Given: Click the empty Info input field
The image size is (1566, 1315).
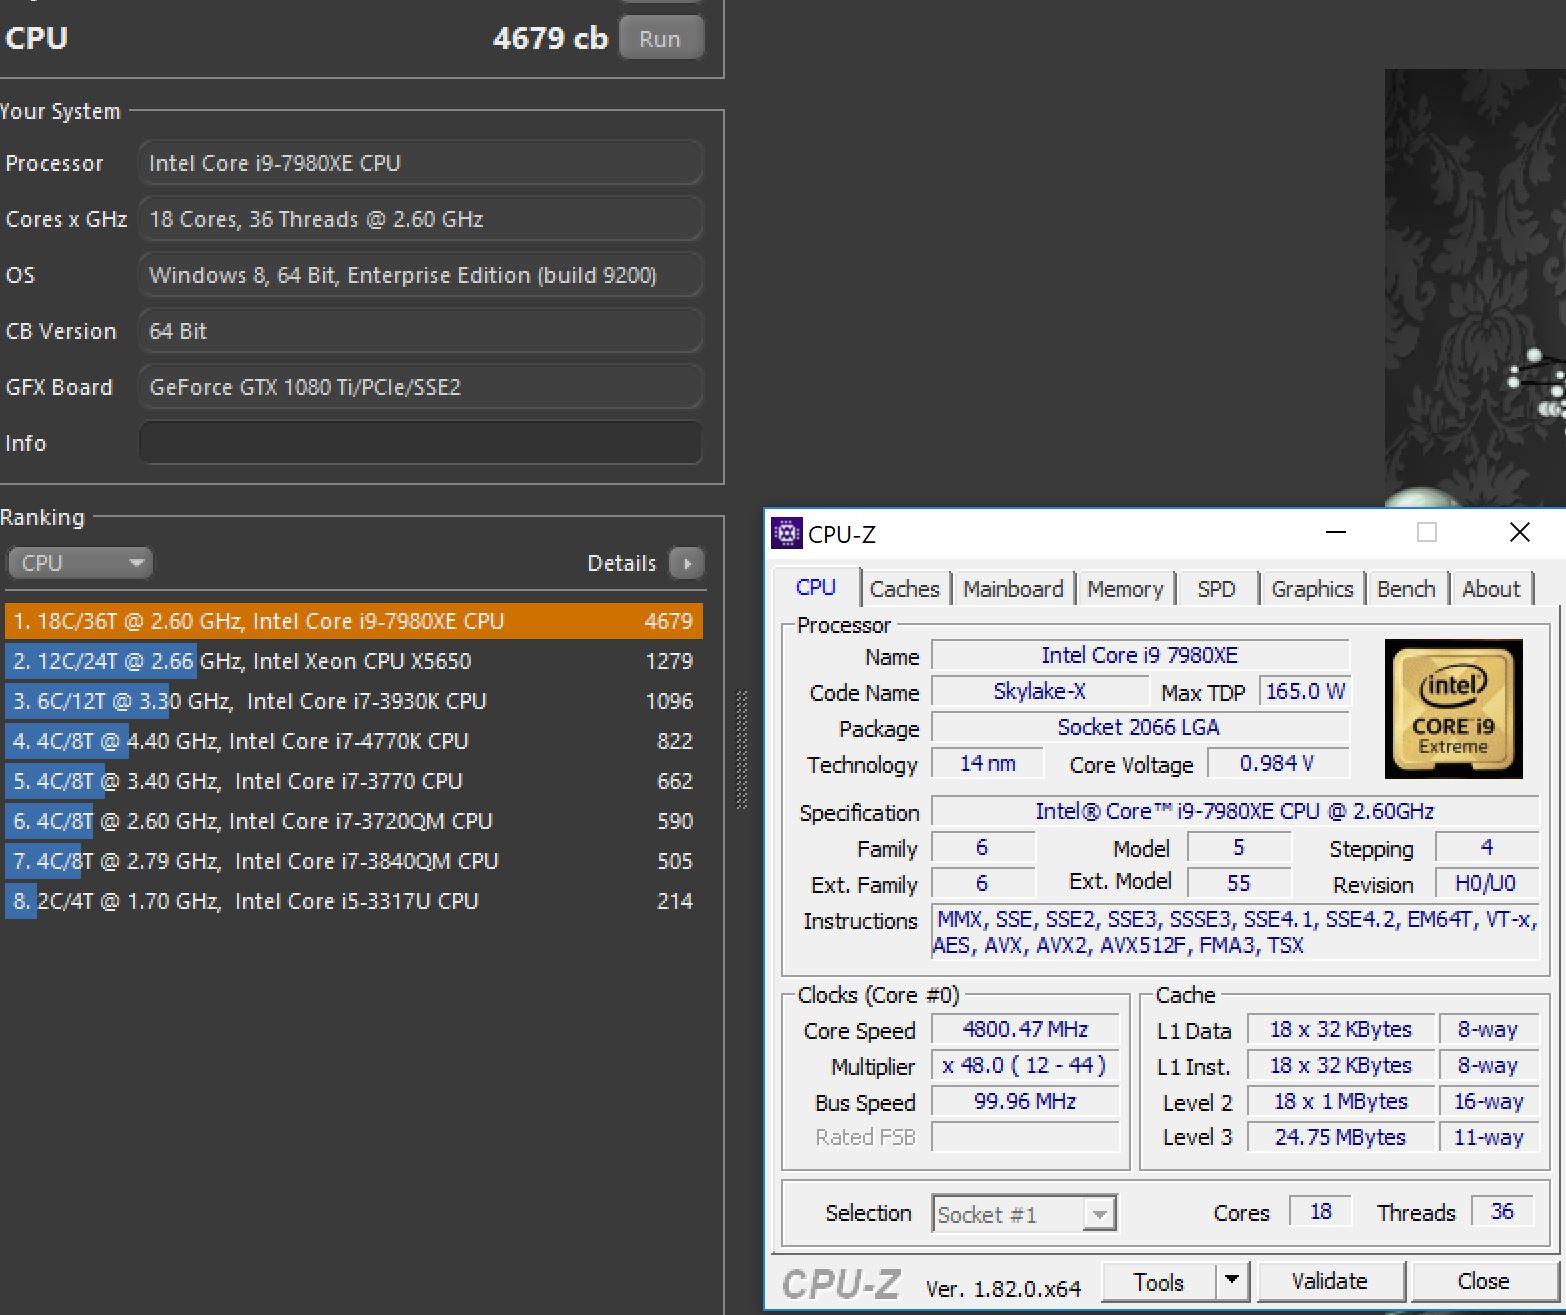Looking at the screenshot, I should tap(420, 443).
